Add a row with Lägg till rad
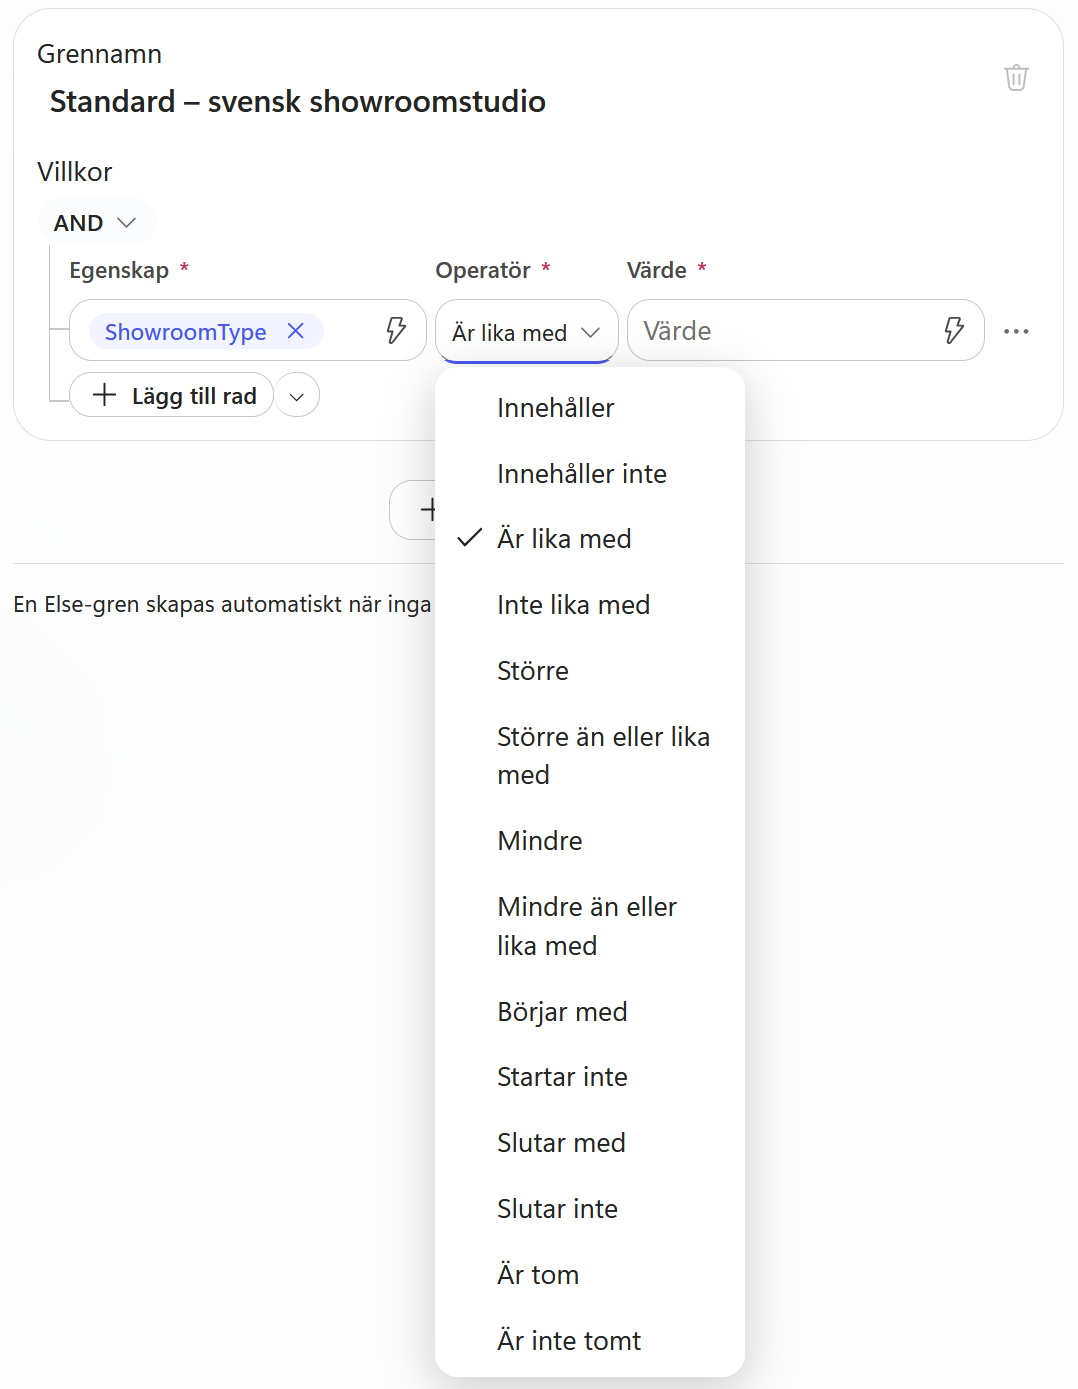Screen dimensions: 1078x1389 click(172, 396)
